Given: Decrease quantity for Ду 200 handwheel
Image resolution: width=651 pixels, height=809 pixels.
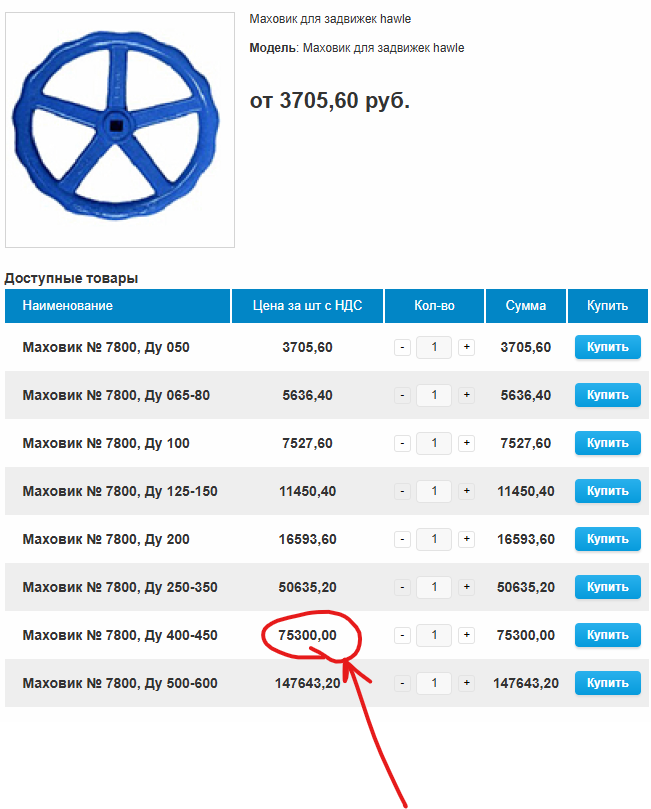Looking at the screenshot, I should point(402,539).
